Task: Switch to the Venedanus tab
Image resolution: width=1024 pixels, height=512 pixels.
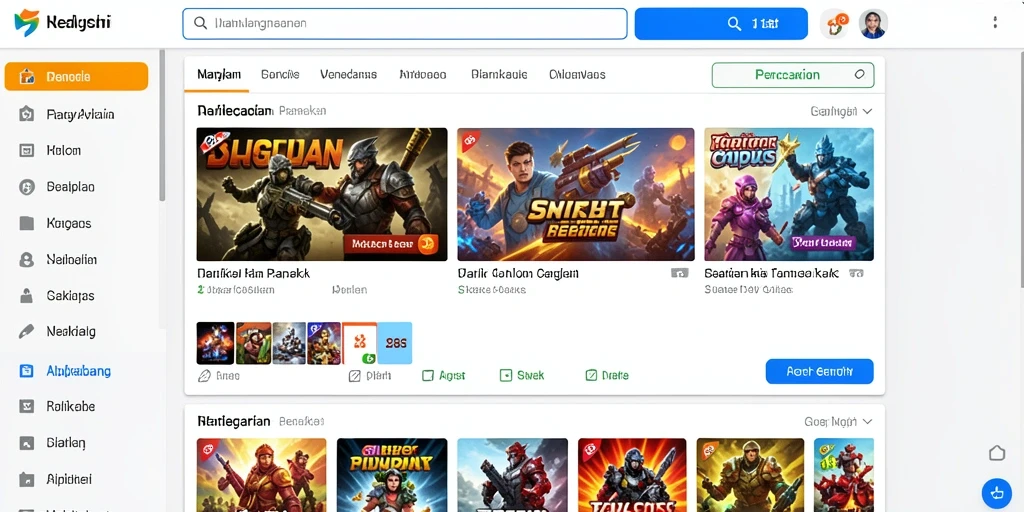Action: click(349, 74)
